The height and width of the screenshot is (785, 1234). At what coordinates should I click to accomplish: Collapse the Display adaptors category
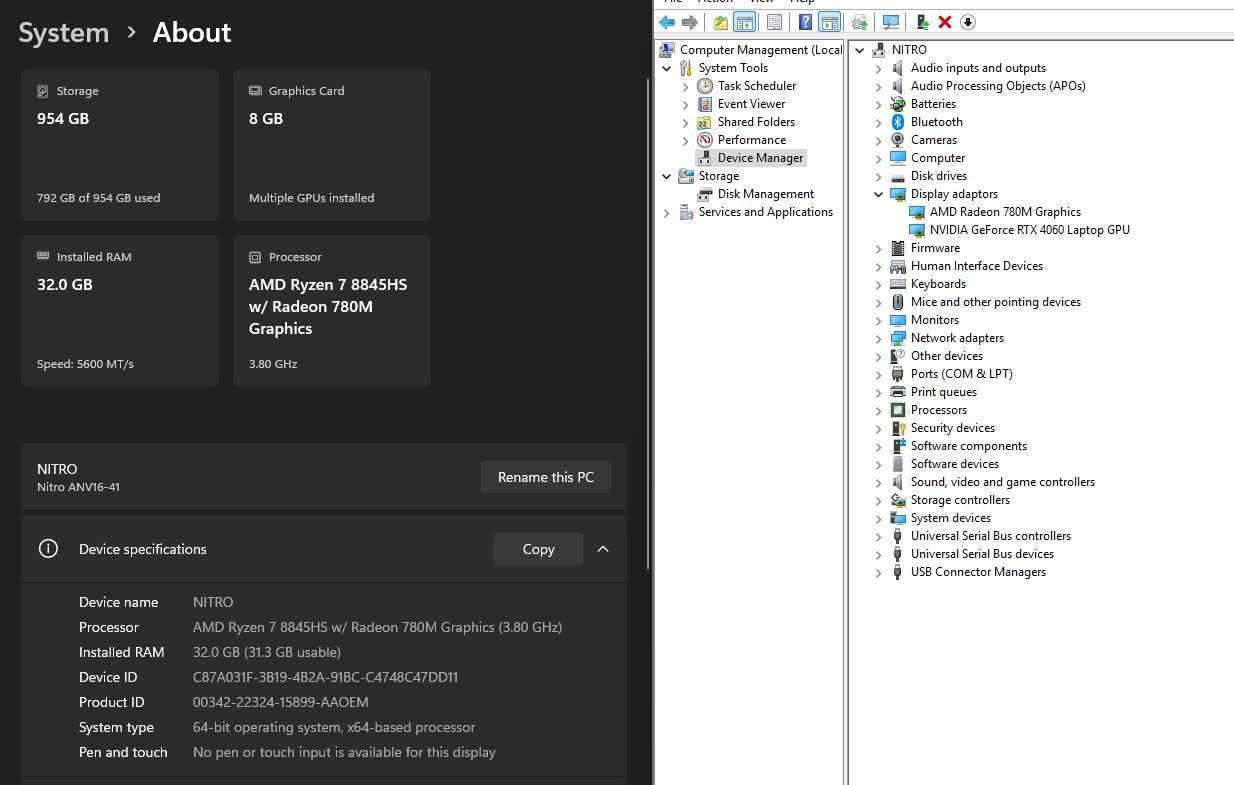click(878, 194)
